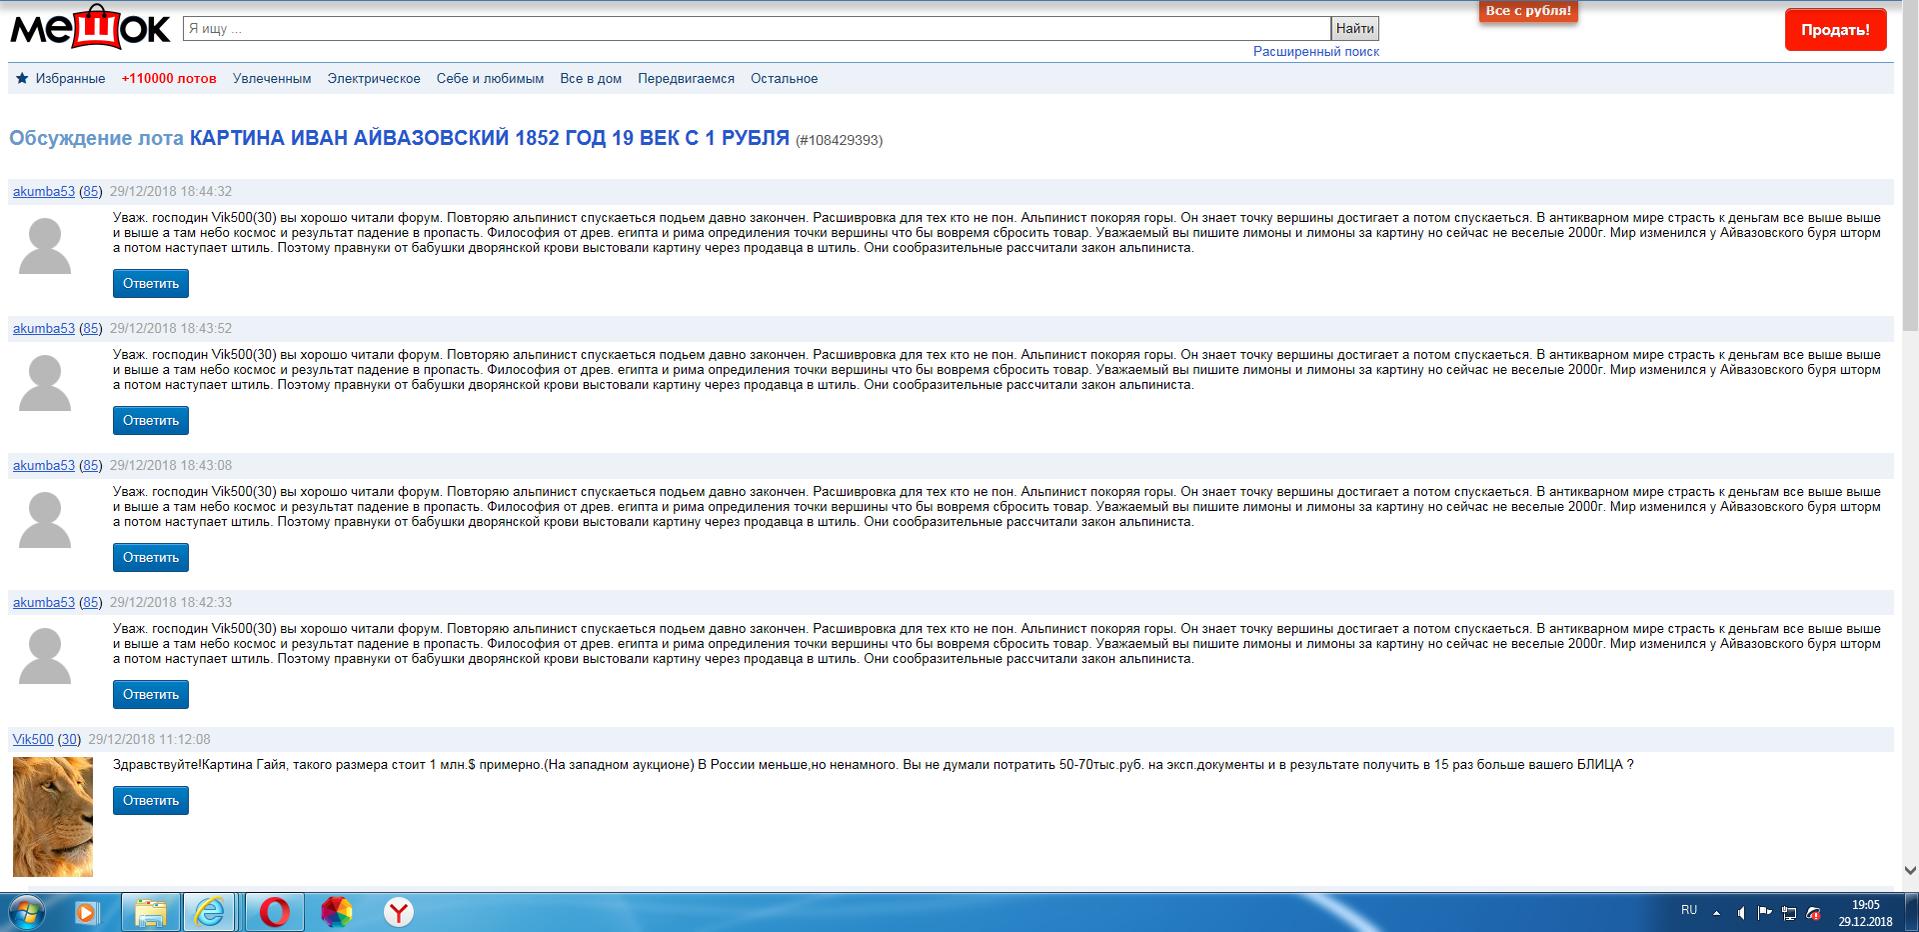The width and height of the screenshot is (1919, 932).
Task: Click Ответить under Vik500's comment
Action: coord(150,801)
